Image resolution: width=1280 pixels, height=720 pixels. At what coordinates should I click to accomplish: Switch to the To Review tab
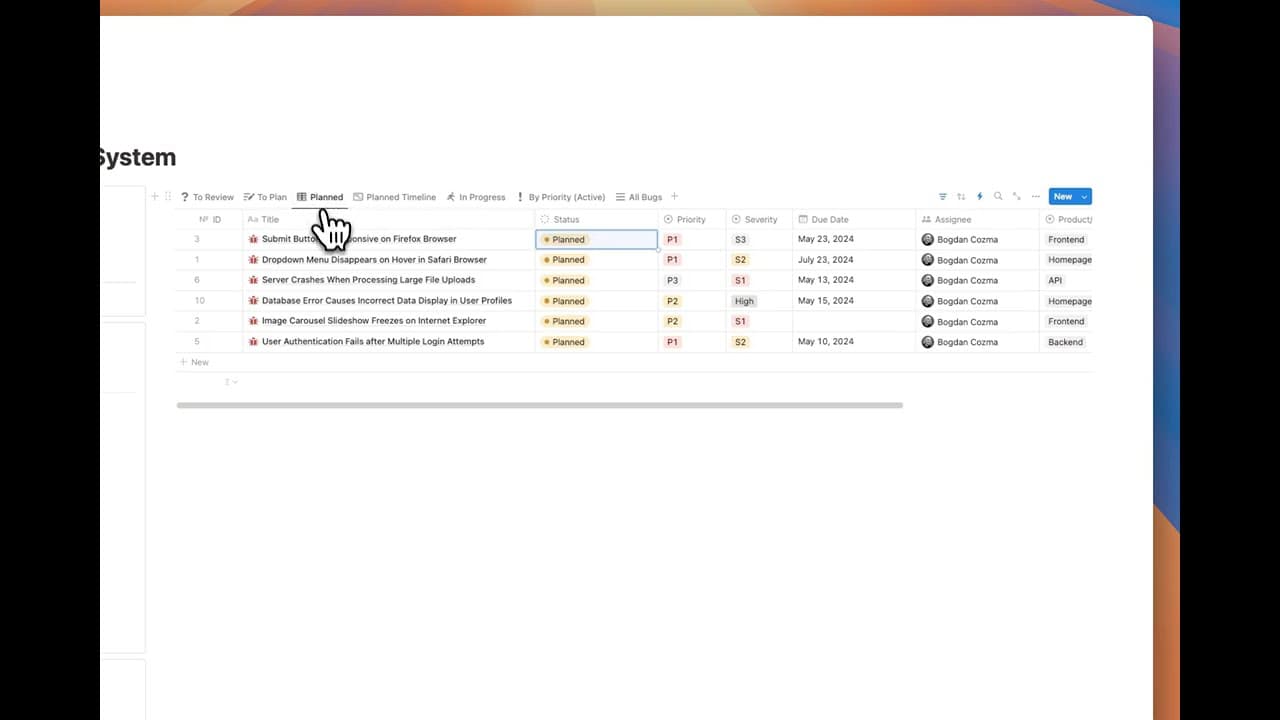207,197
